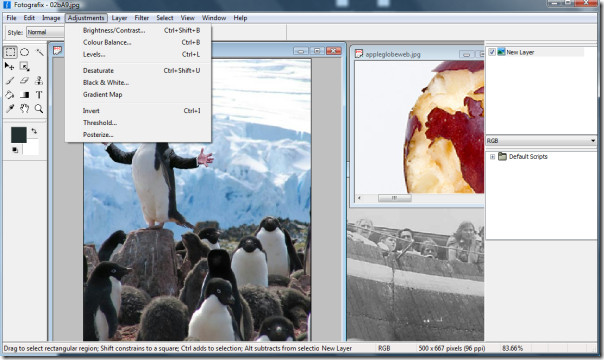The image size is (604, 360).
Task: Expand the Default Scripts tree node
Action: point(492,157)
